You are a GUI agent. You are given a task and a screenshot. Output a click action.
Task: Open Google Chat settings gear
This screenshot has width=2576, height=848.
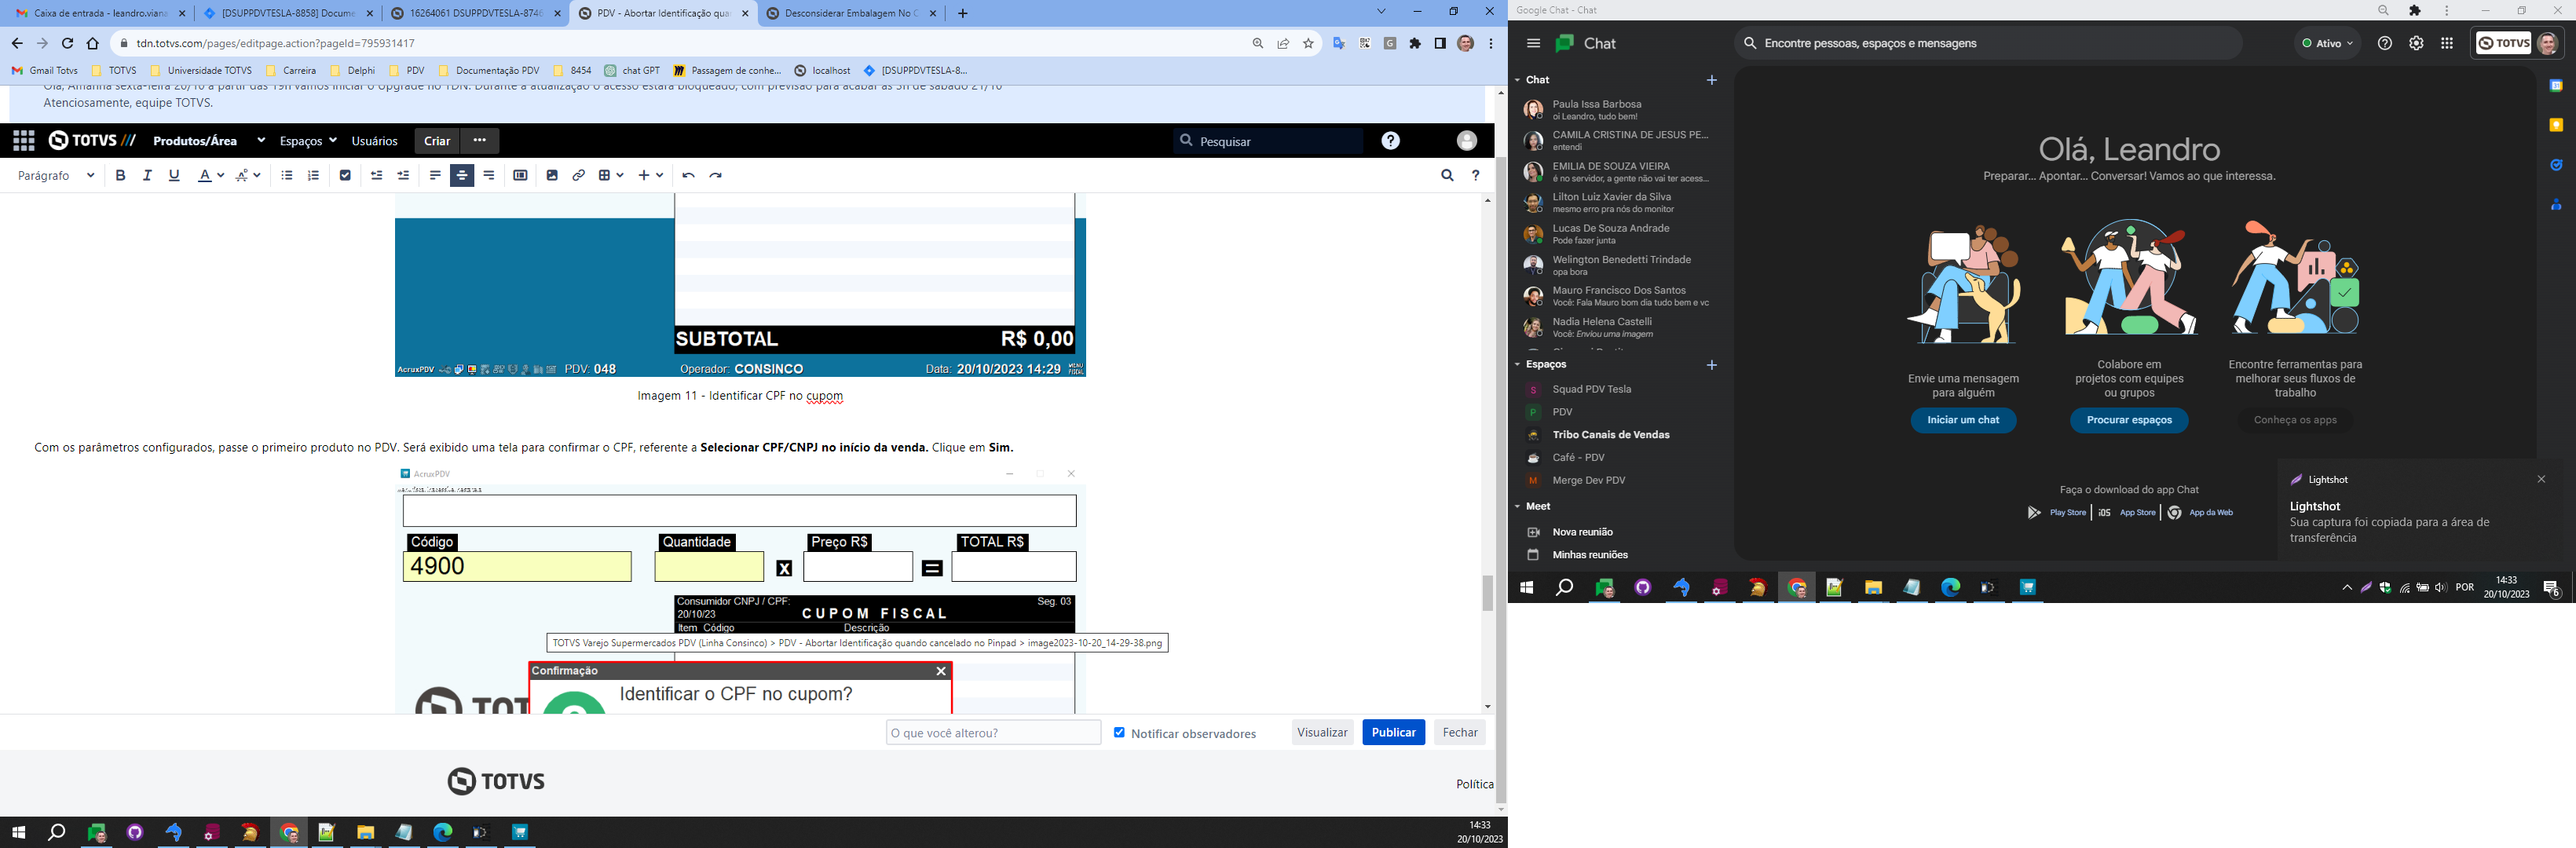(2416, 44)
